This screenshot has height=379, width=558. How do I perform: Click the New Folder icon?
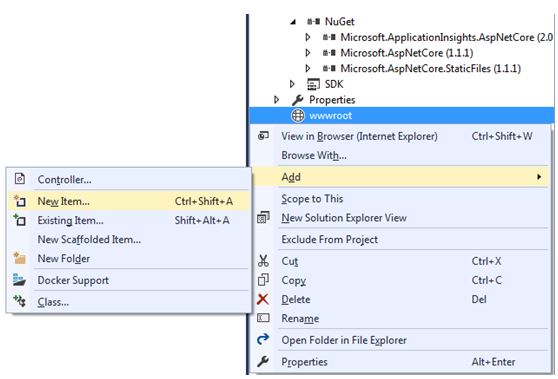point(19,258)
